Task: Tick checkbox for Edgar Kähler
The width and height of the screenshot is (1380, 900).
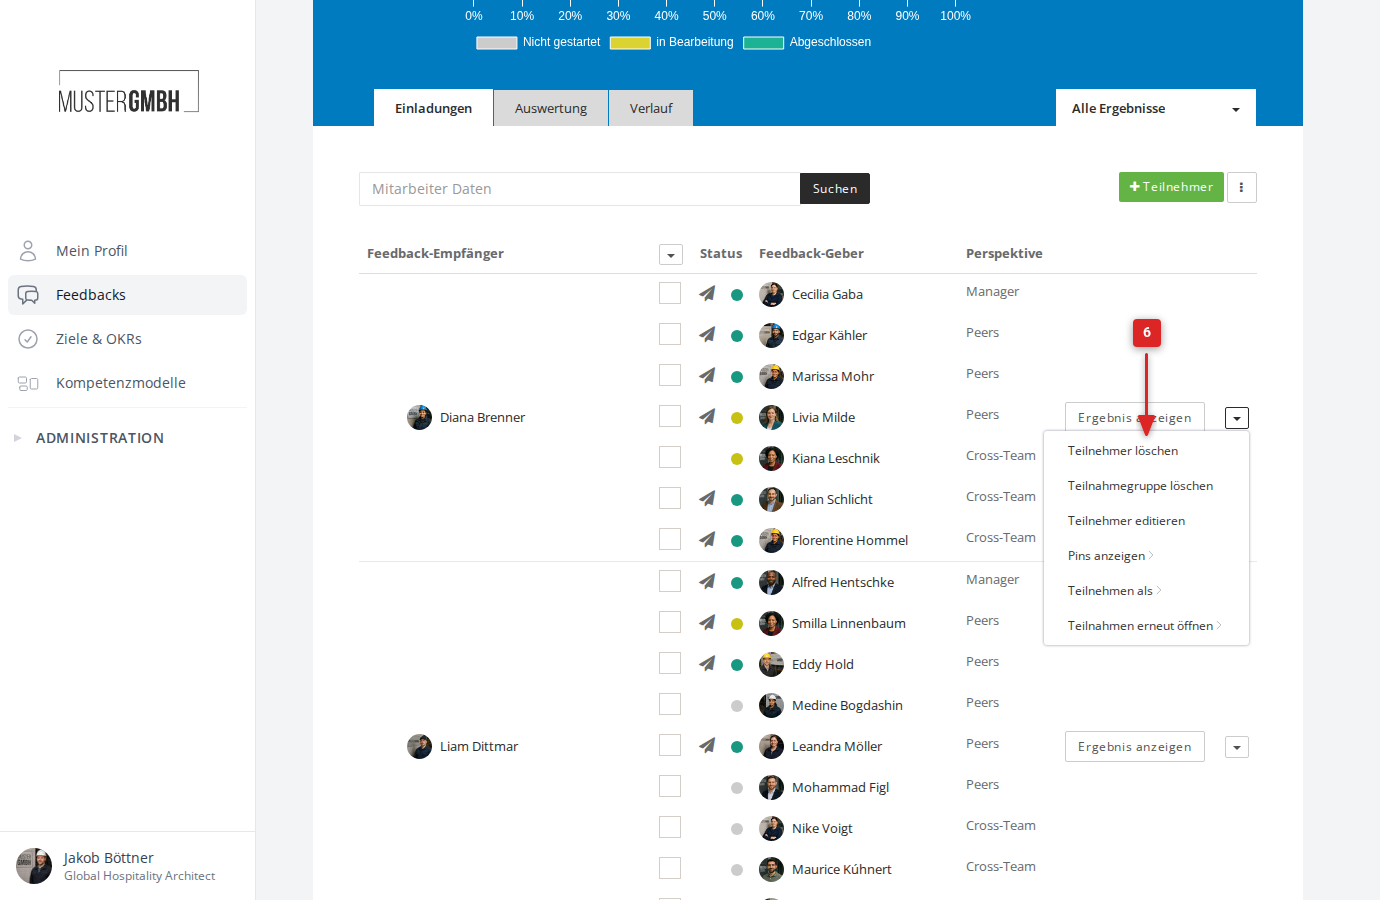Action: [670, 334]
